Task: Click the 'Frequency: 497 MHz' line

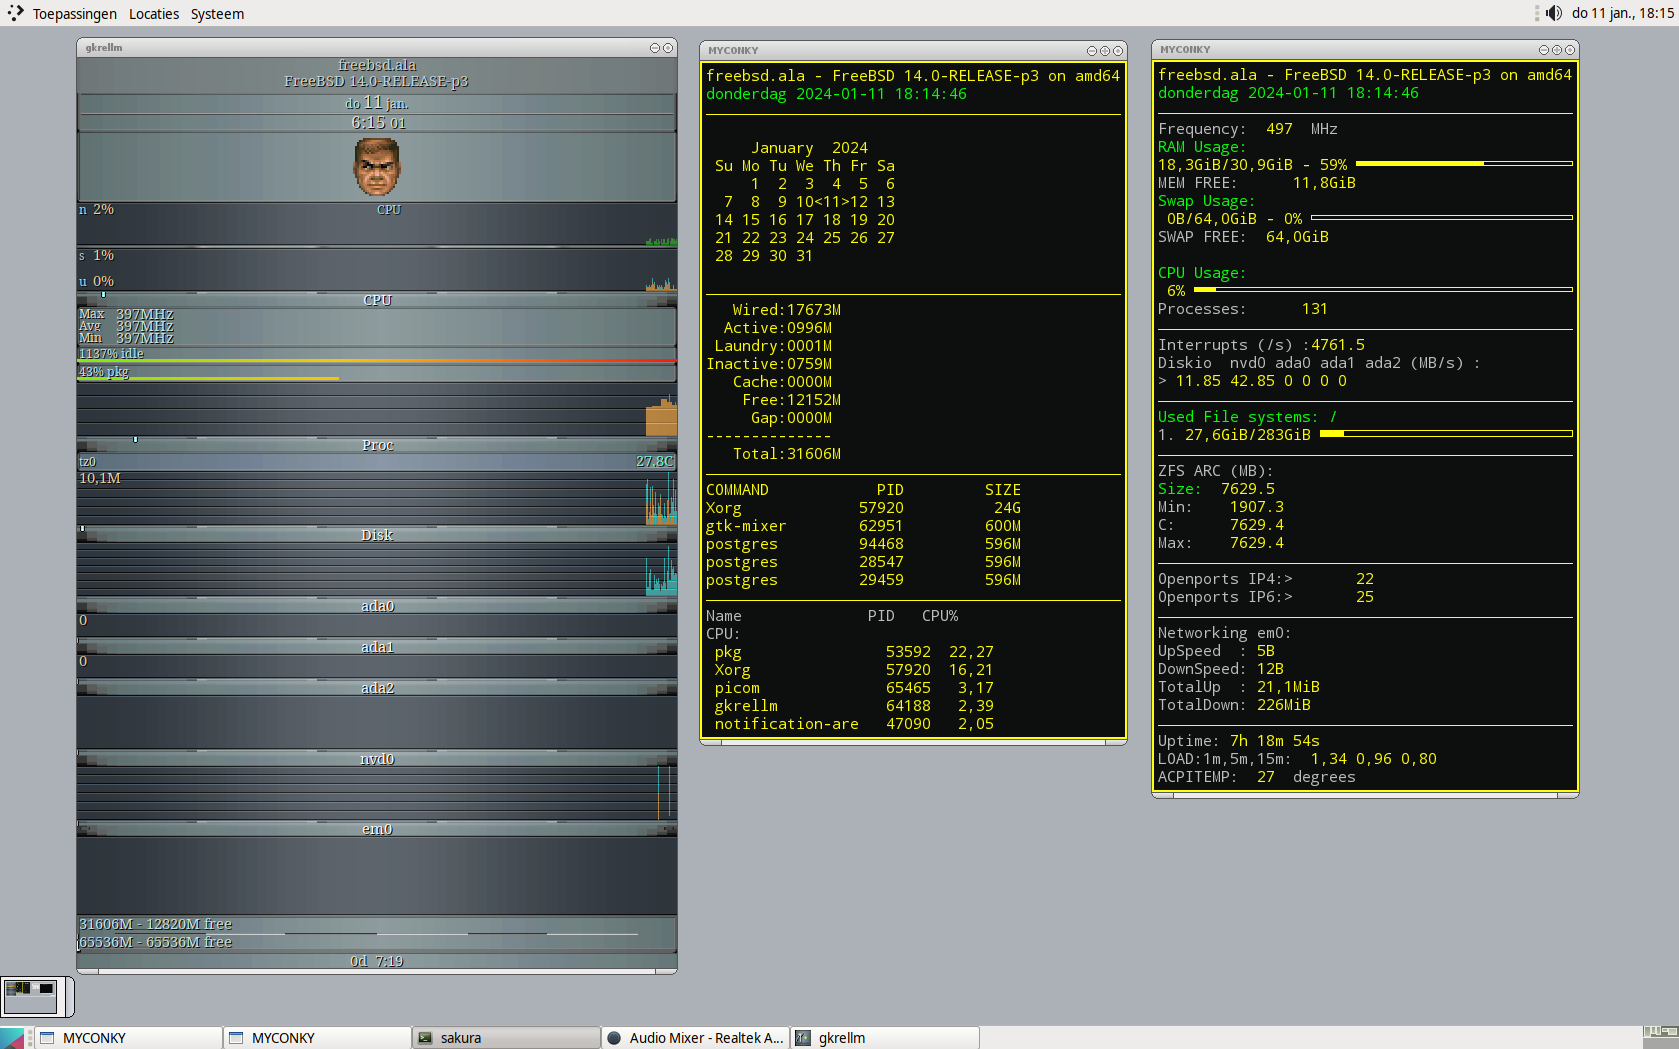Action: [x=1247, y=129]
